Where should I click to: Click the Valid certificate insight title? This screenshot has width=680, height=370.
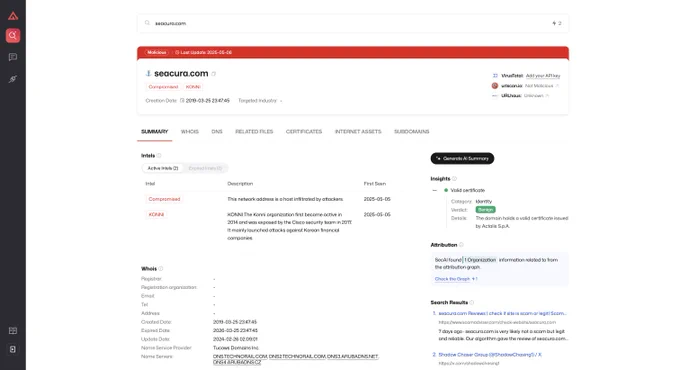pos(468,190)
